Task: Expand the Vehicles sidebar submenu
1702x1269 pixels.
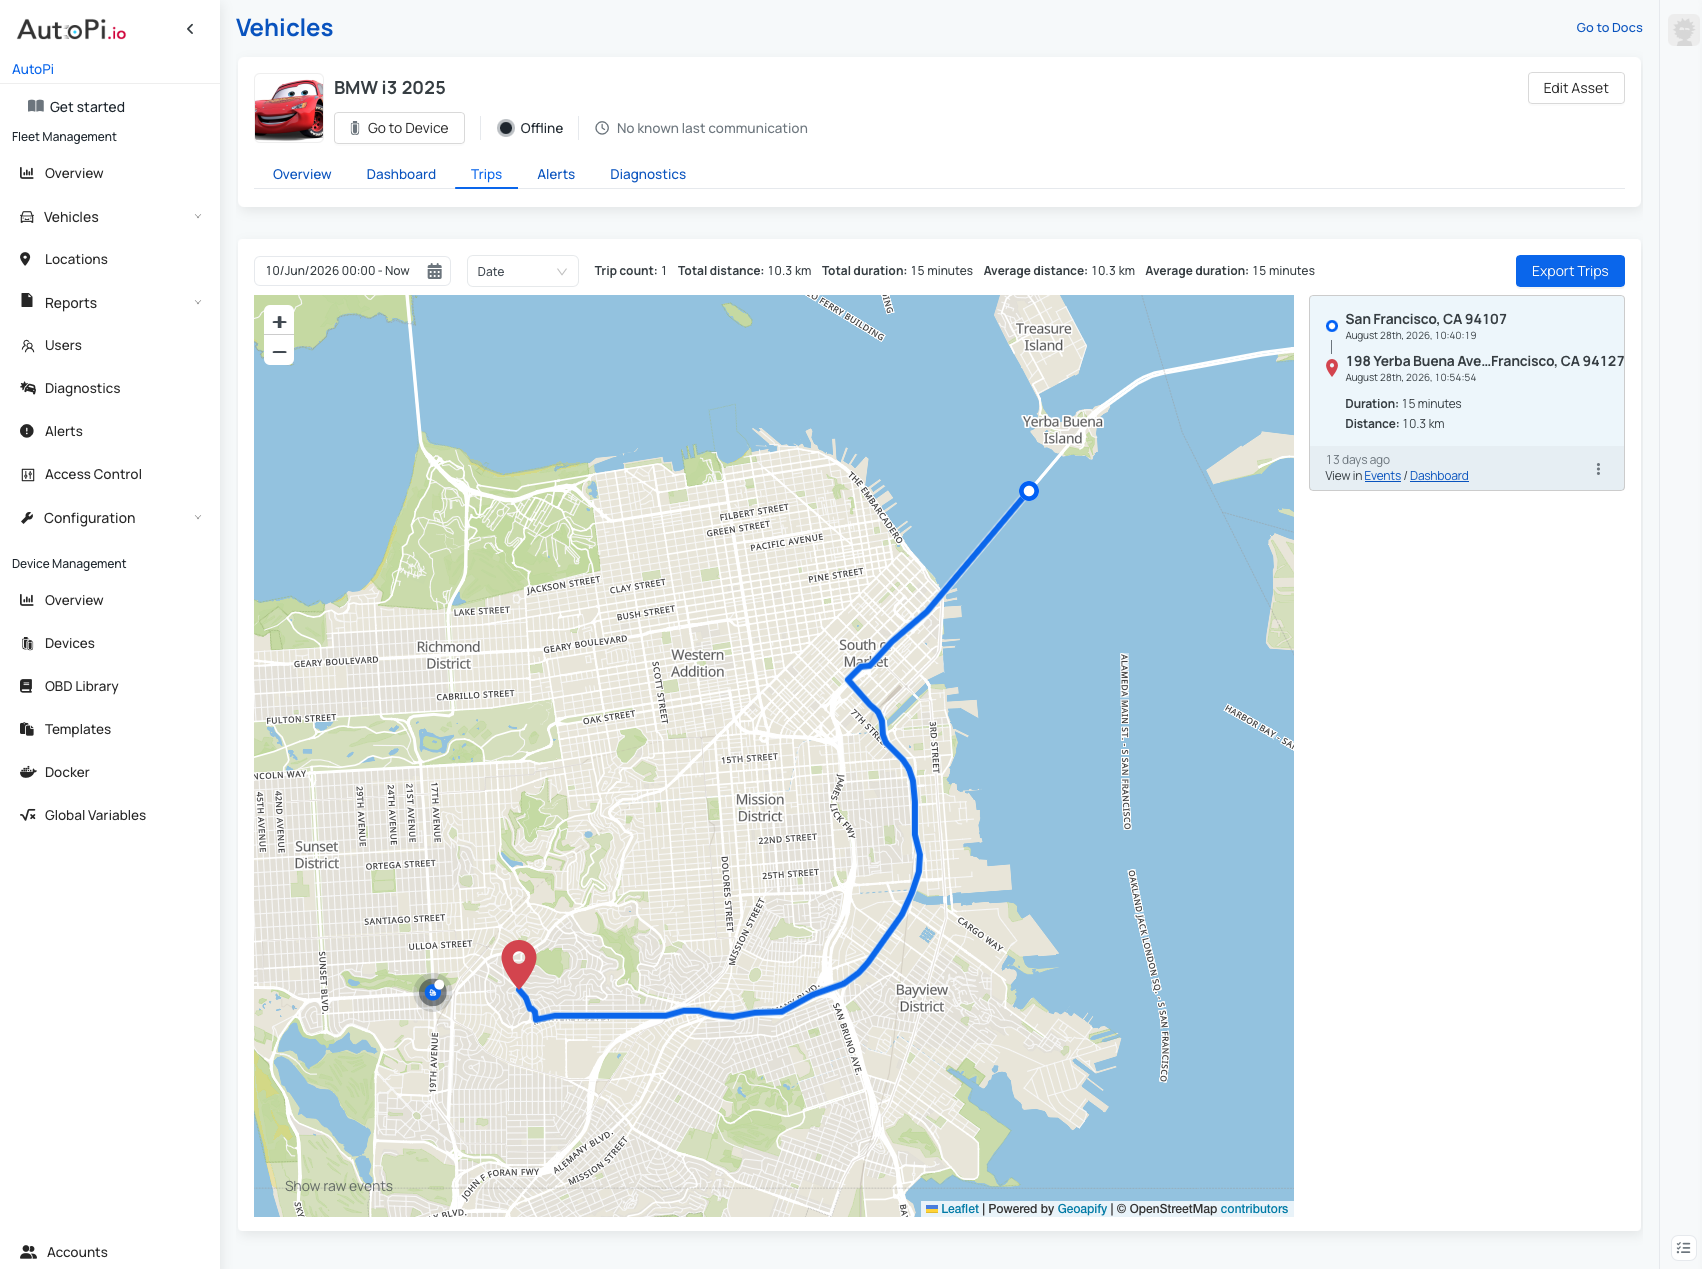Action: point(198,217)
